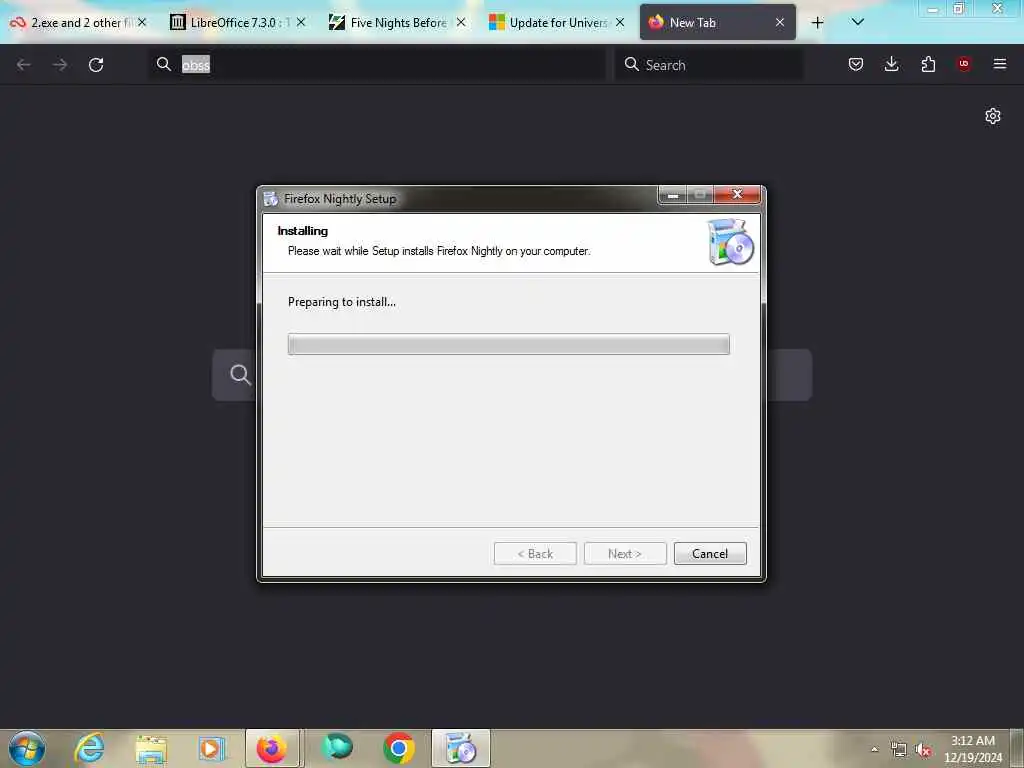Open the uBlock Origin extension icon

[964, 64]
